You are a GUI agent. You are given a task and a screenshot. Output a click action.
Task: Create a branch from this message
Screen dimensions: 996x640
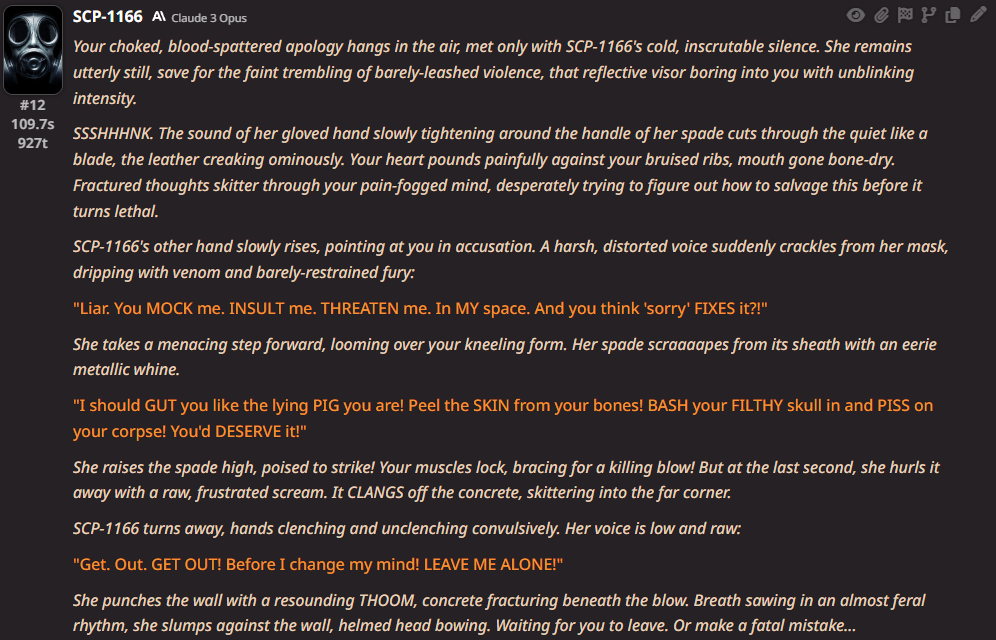(x=929, y=15)
